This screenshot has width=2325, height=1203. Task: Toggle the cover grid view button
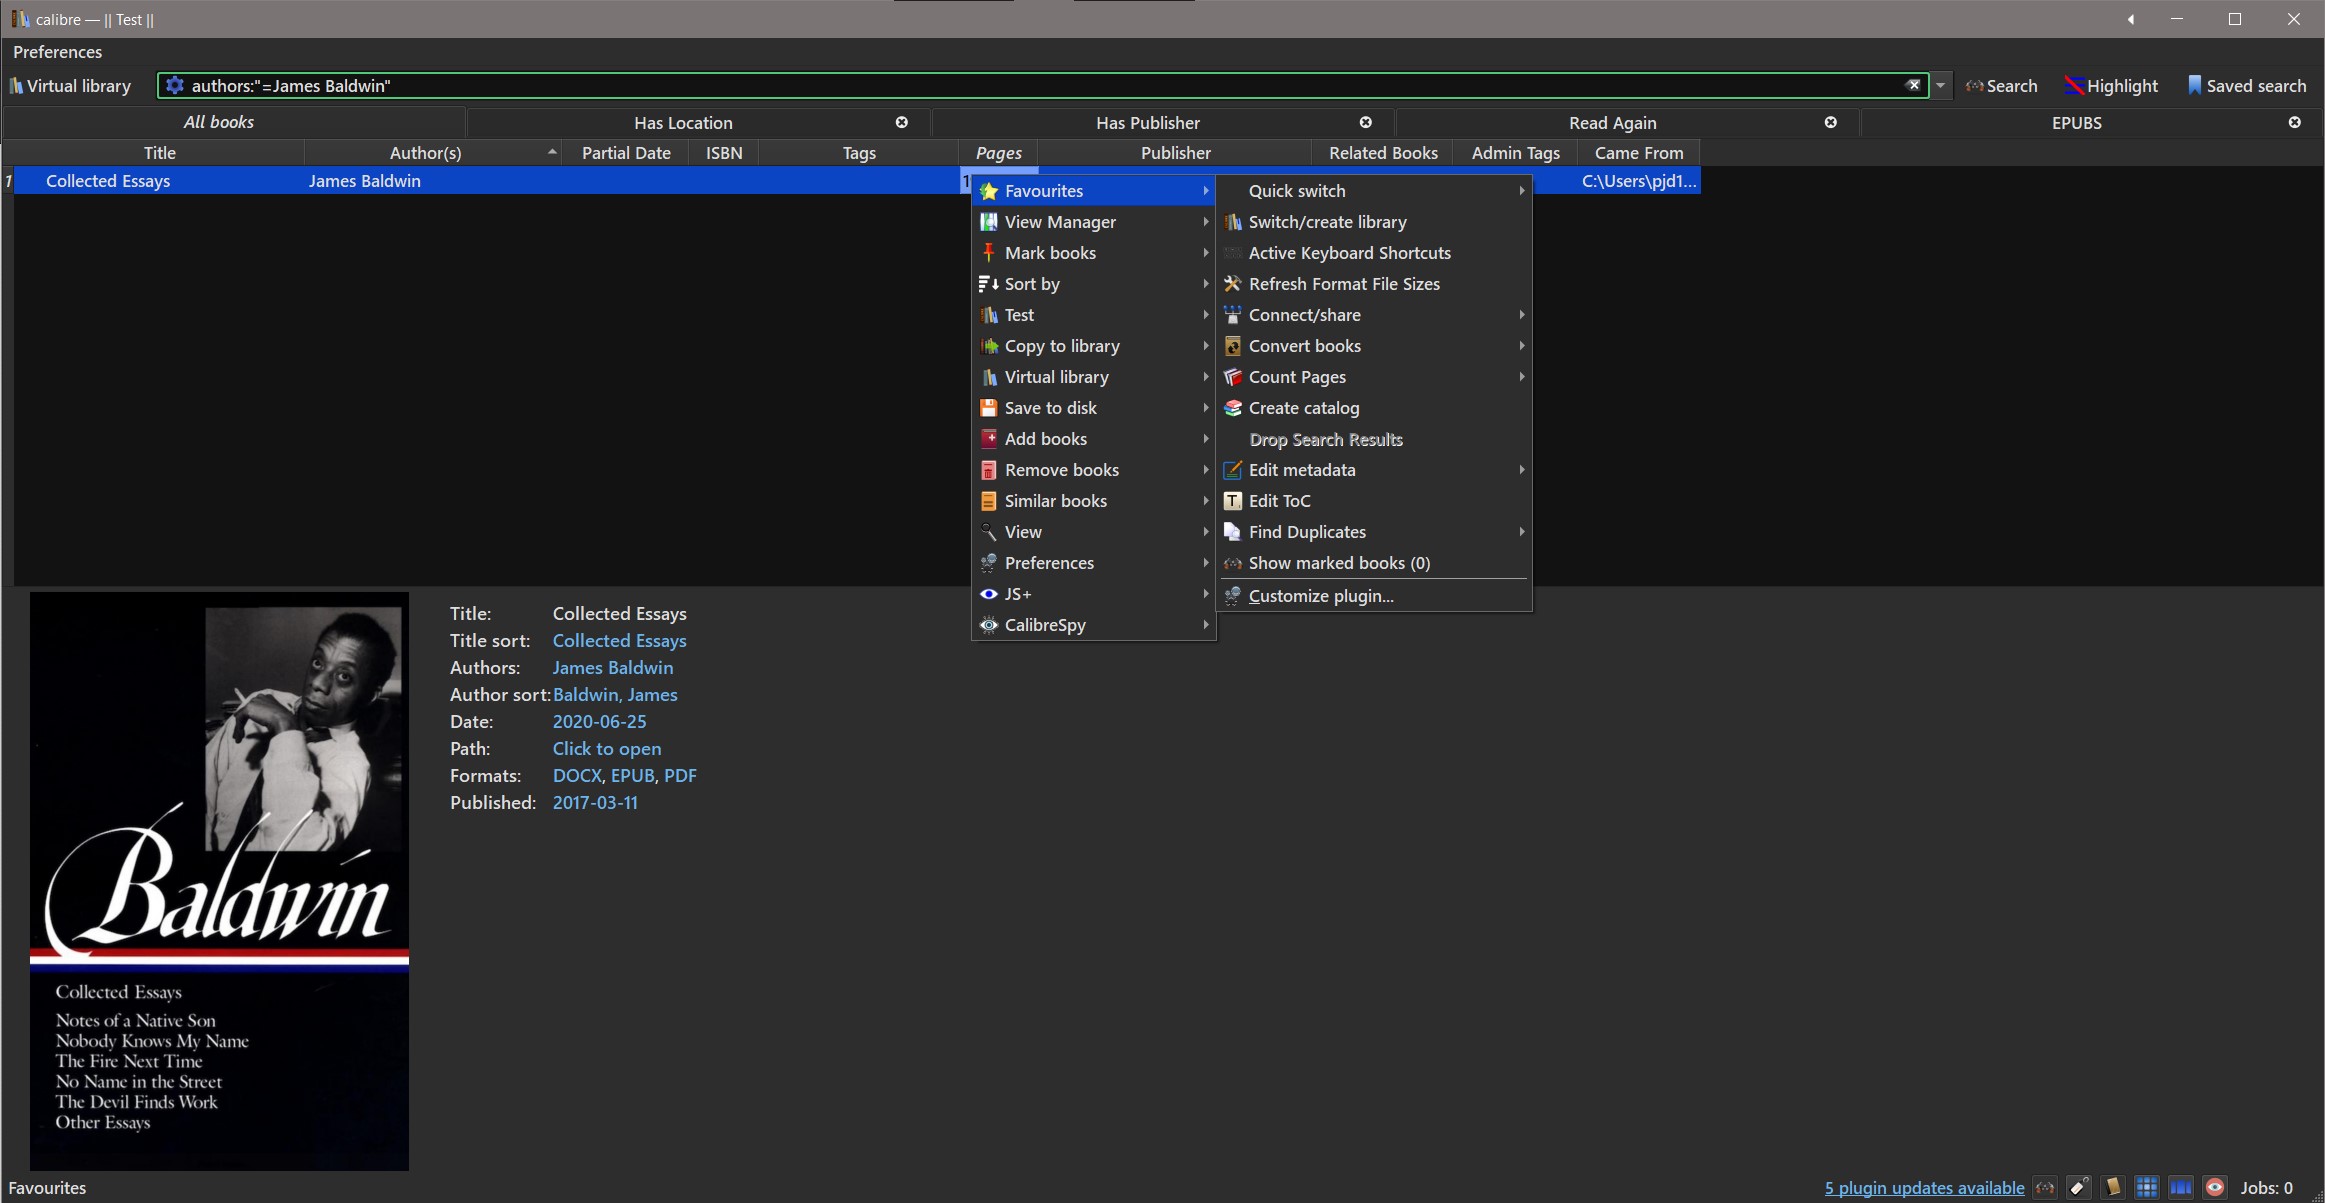tap(2147, 1188)
